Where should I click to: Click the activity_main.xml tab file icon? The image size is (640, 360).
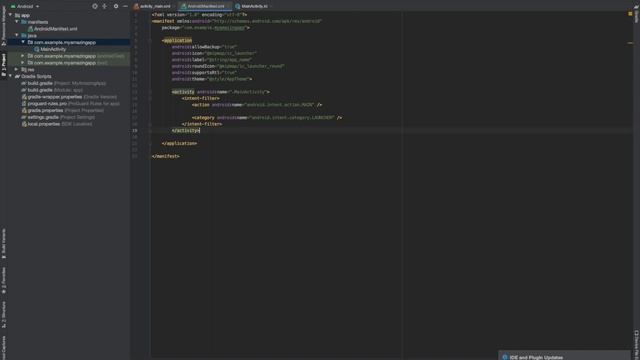pos(136,6)
